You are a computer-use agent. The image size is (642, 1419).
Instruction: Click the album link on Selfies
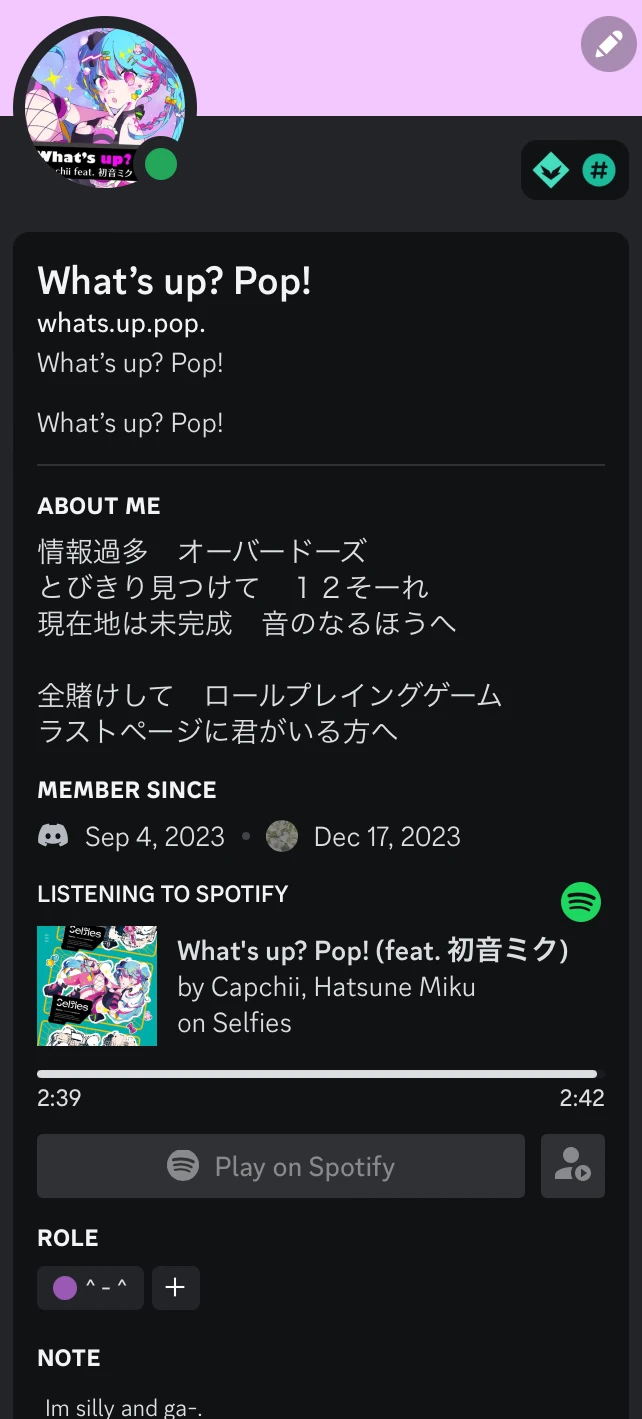(x=235, y=1023)
